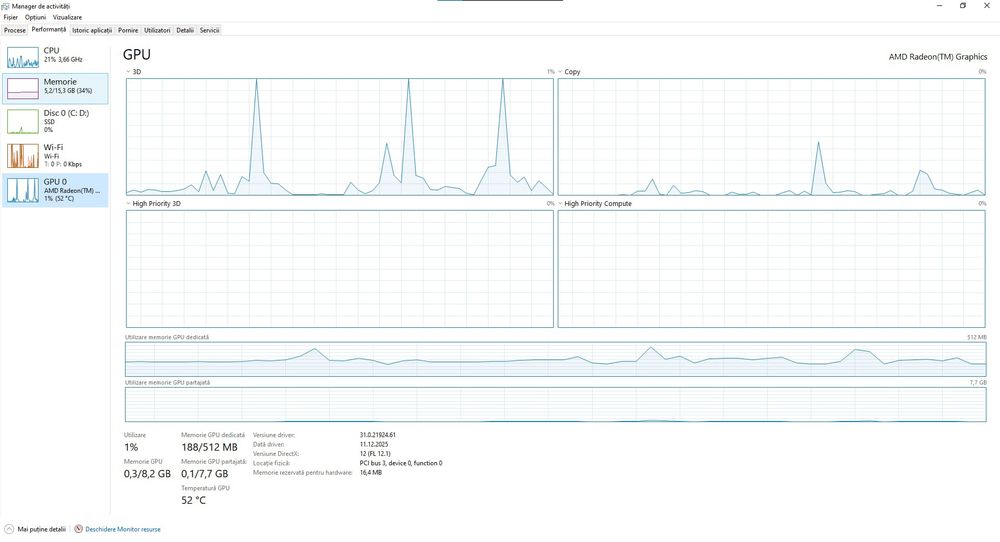The width and height of the screenshot is (1000, 542).
Task: Click the Utilizare 1% value
Action: (131, 447)
